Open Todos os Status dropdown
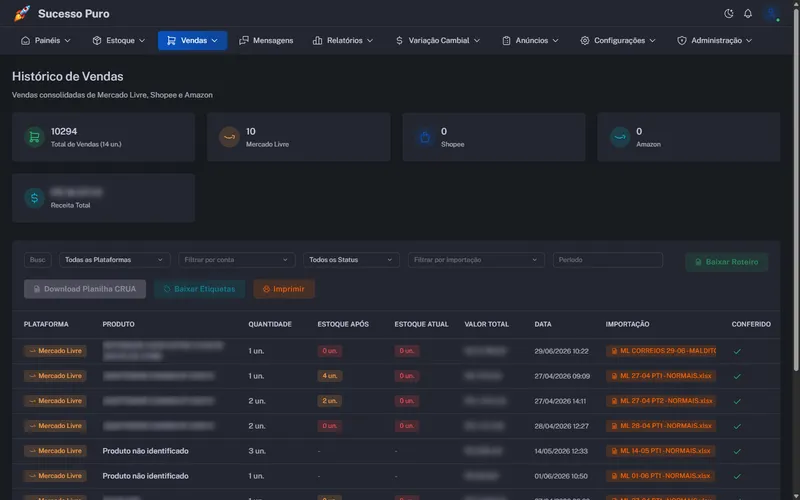This screenshot has height=500, width=800. [x=351, y=260]
